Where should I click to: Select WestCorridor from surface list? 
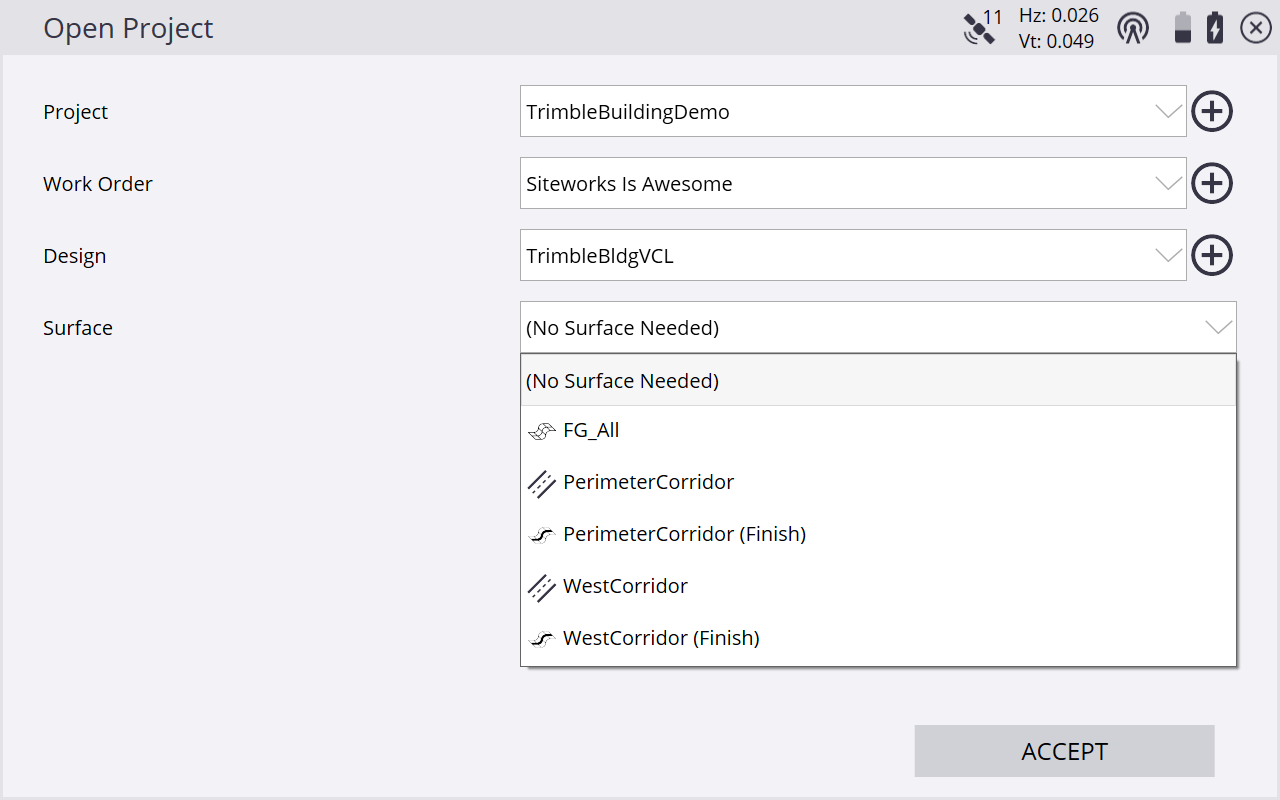click(879, 586)
